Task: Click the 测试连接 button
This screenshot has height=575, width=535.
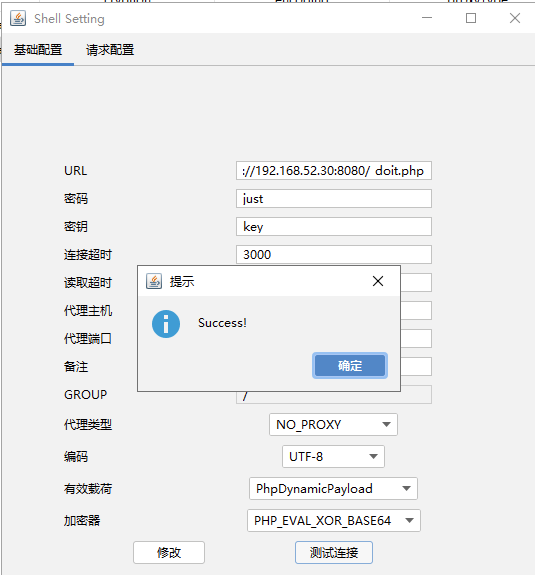Action: point(334,552)
